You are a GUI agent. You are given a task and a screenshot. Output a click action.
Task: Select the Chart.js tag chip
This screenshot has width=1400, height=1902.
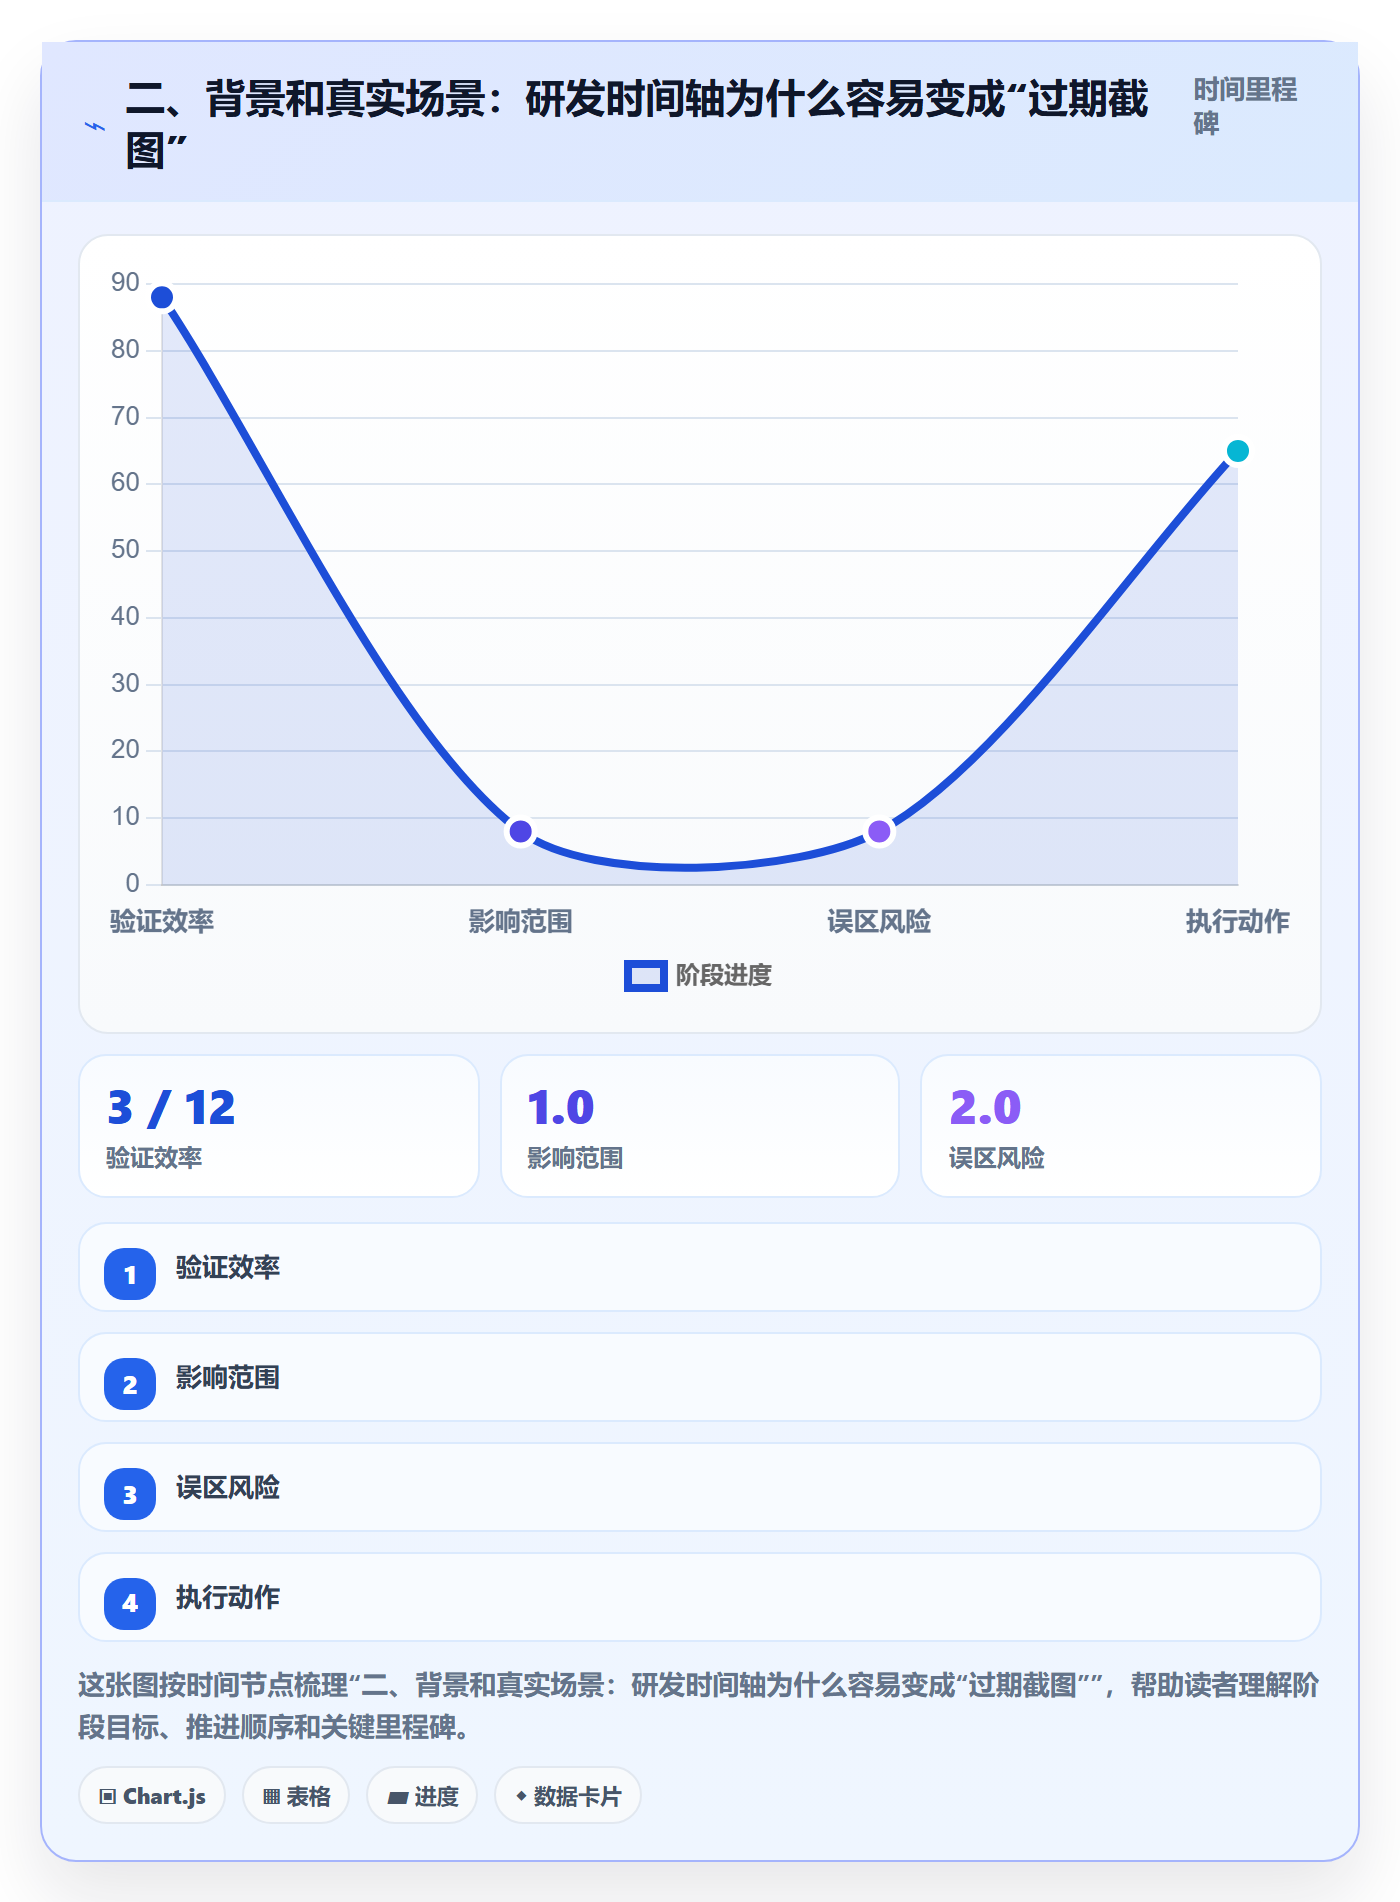(152, 1796)
